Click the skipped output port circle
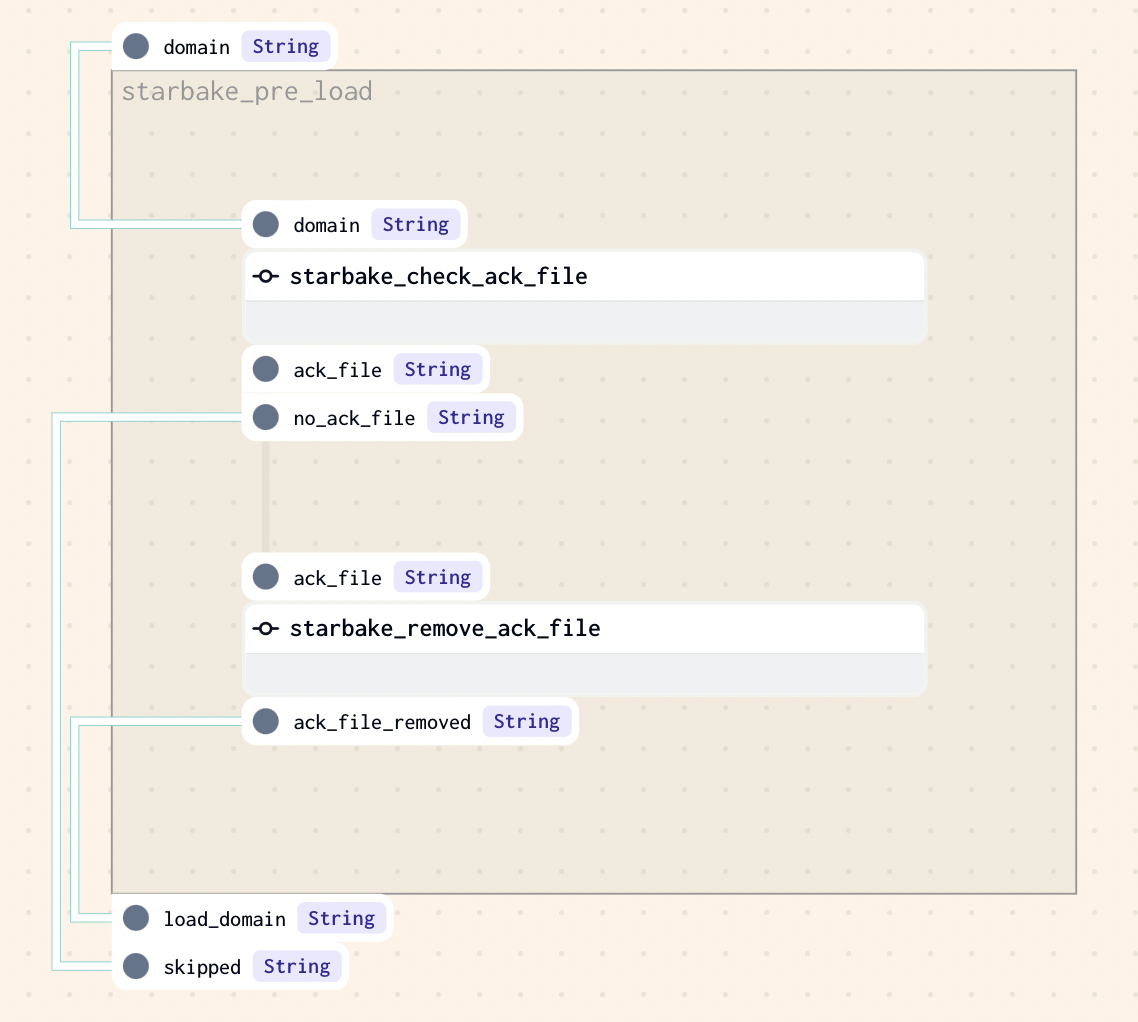The width and height of the screenshot is (1138, 1022). 136,966
